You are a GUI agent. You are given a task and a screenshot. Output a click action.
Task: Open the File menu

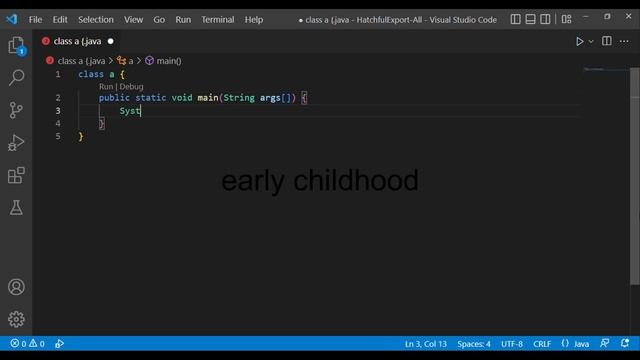[x=35, y=20]
